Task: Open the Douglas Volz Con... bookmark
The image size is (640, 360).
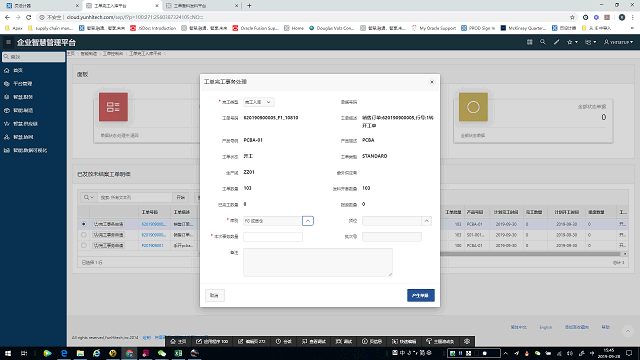Action: (331, 28)
